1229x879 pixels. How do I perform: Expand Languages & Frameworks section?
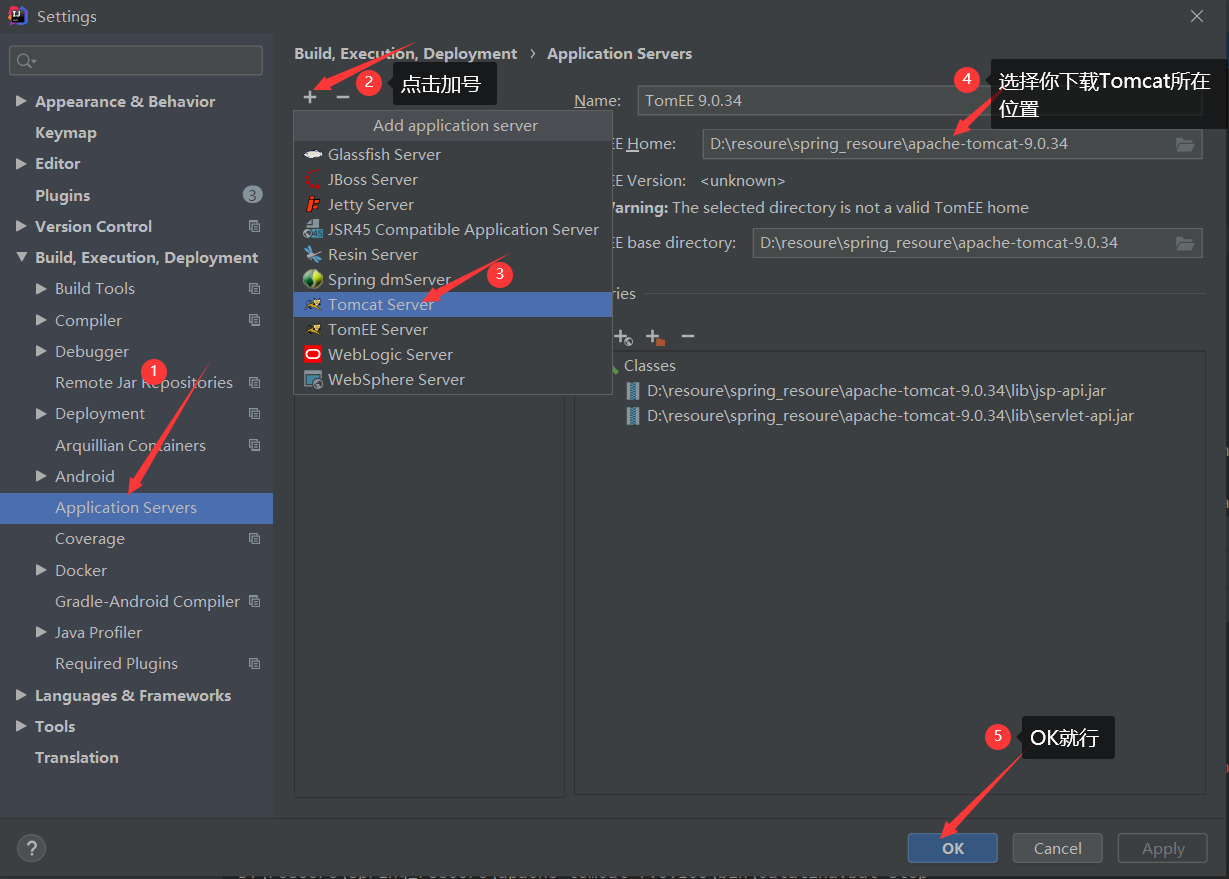21,696
